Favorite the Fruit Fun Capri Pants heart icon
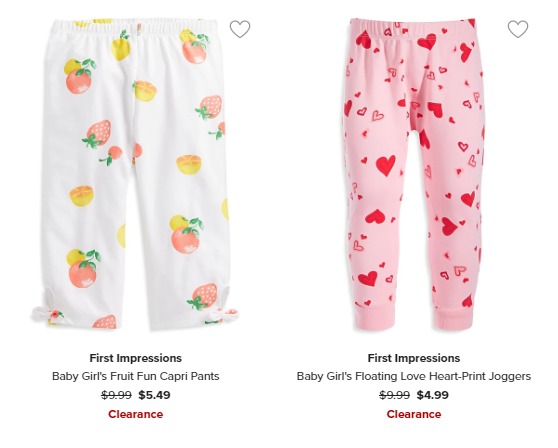The image size is (558, 448). [x=240, y=29]
